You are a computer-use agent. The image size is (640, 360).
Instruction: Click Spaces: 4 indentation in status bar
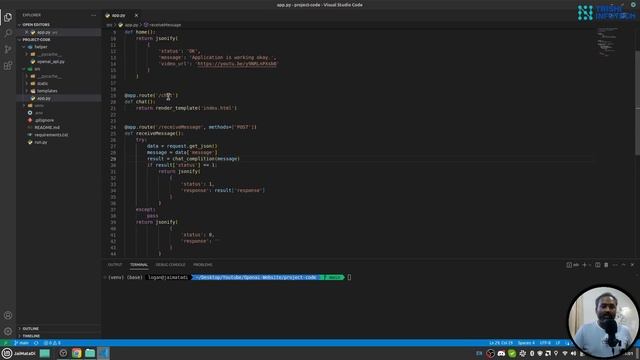click(x=526, y=343)
